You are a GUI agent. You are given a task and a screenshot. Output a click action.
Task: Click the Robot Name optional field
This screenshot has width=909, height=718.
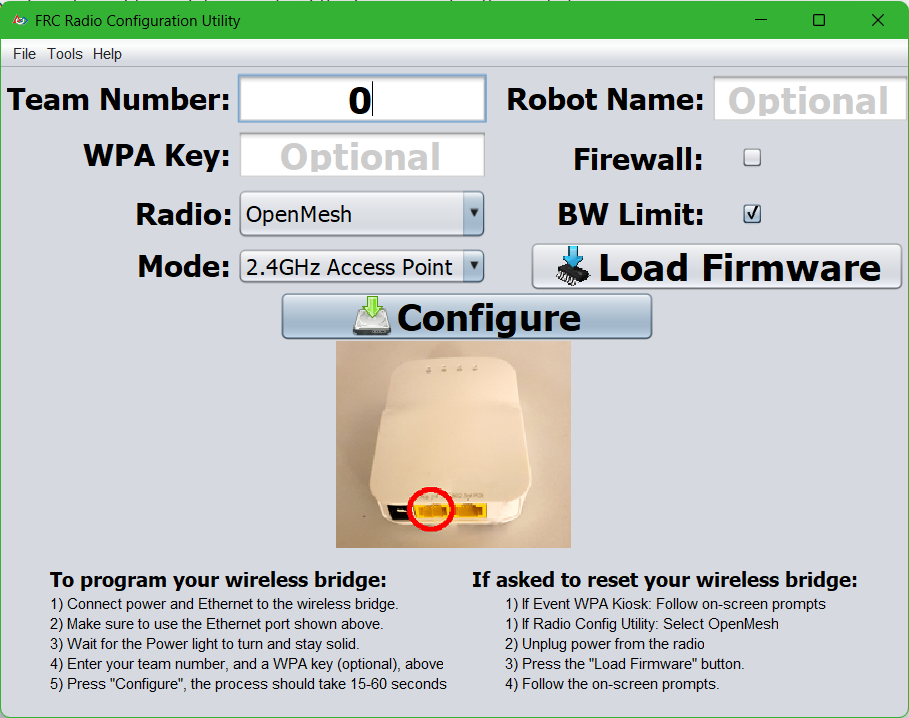[x=808, y=99]
